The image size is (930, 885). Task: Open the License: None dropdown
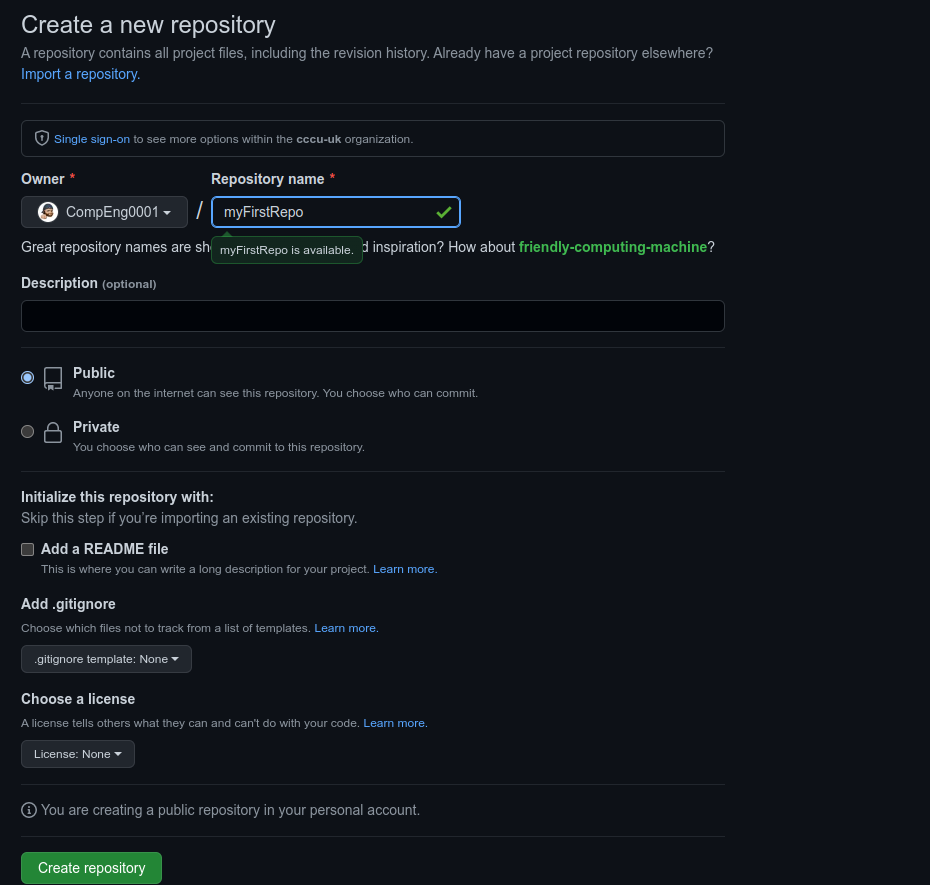pos(77,753)
